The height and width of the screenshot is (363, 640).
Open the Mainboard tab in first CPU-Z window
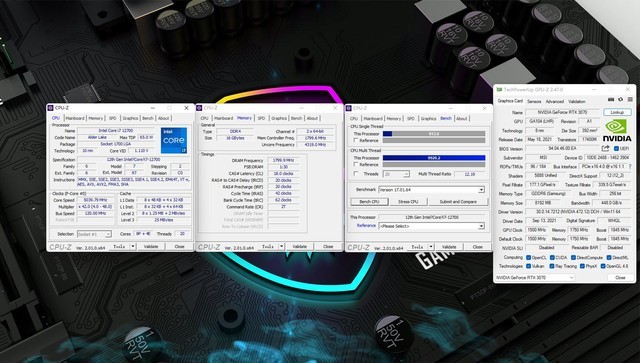pos(75,118)
